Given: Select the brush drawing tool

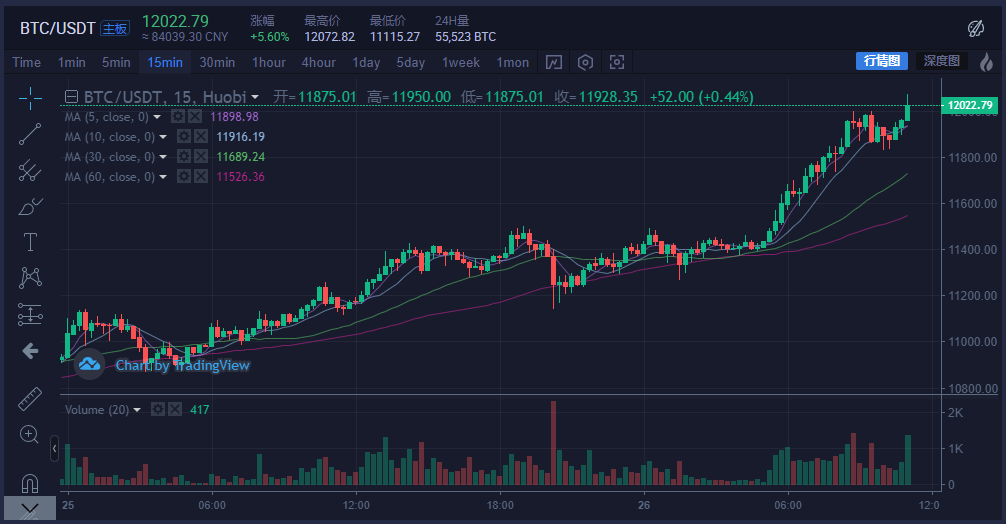Looking at the screenshot, I should (x=30, y=207).
